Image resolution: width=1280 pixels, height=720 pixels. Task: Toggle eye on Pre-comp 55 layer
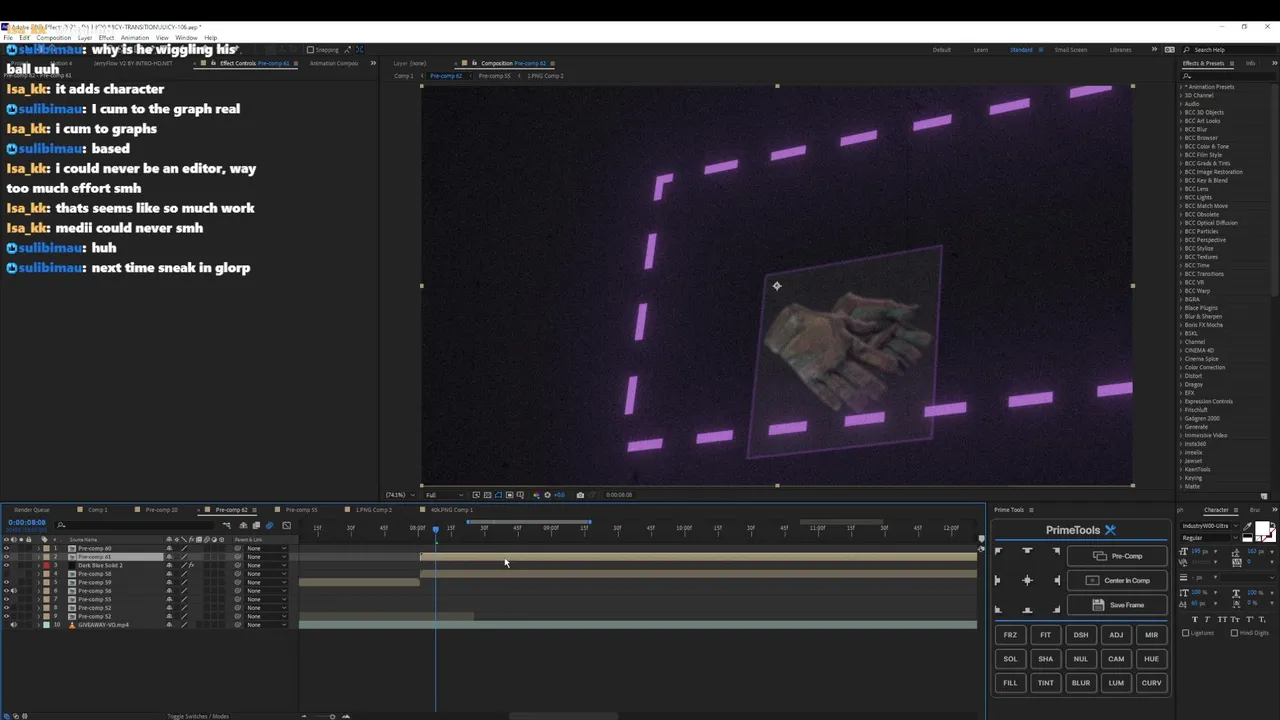click(x=6, y=599)
